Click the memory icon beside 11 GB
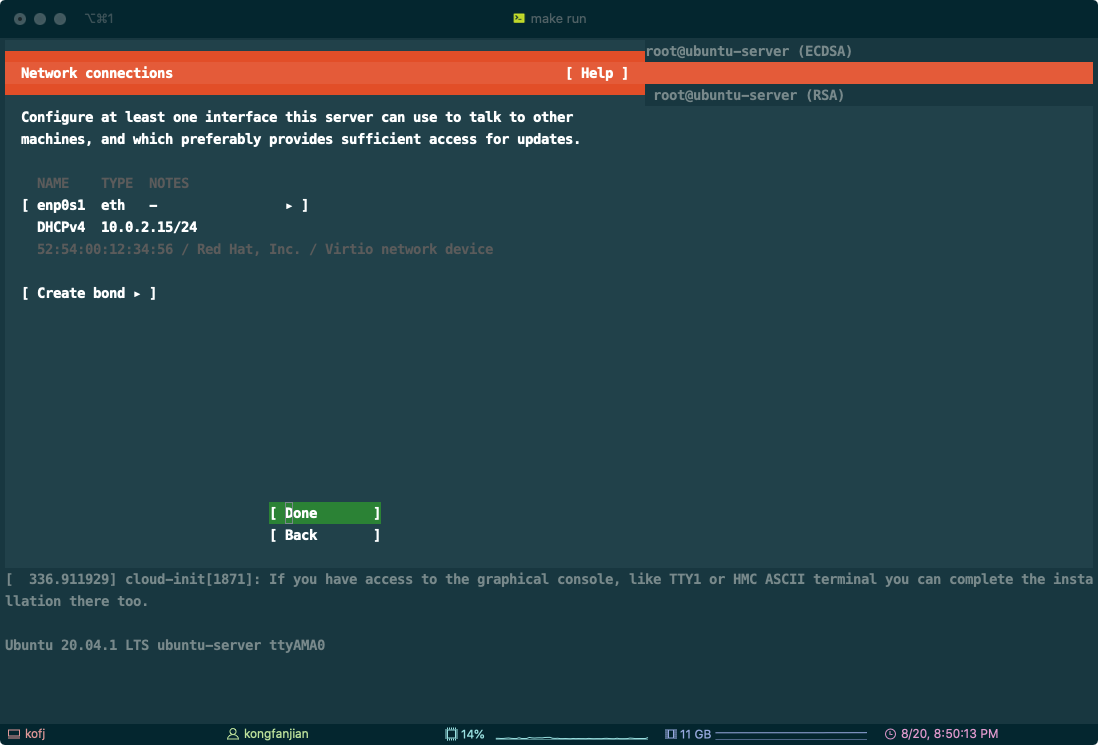This screenshot has width=1098, height=745. tap(670, 734)
